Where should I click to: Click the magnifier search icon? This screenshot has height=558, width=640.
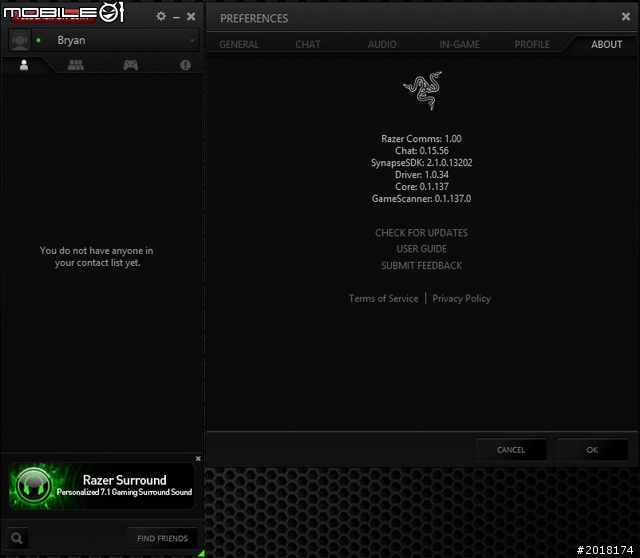[x=17, y=538]
